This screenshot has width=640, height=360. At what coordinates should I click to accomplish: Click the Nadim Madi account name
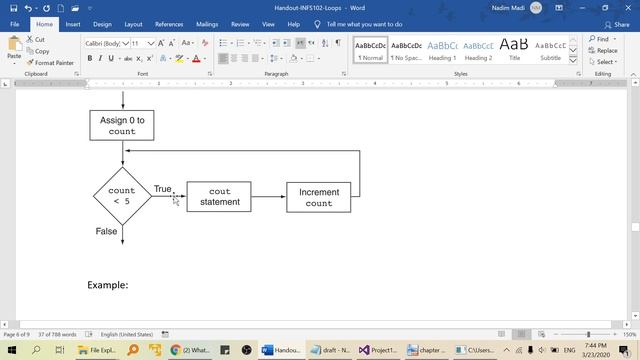click(508, 8)
